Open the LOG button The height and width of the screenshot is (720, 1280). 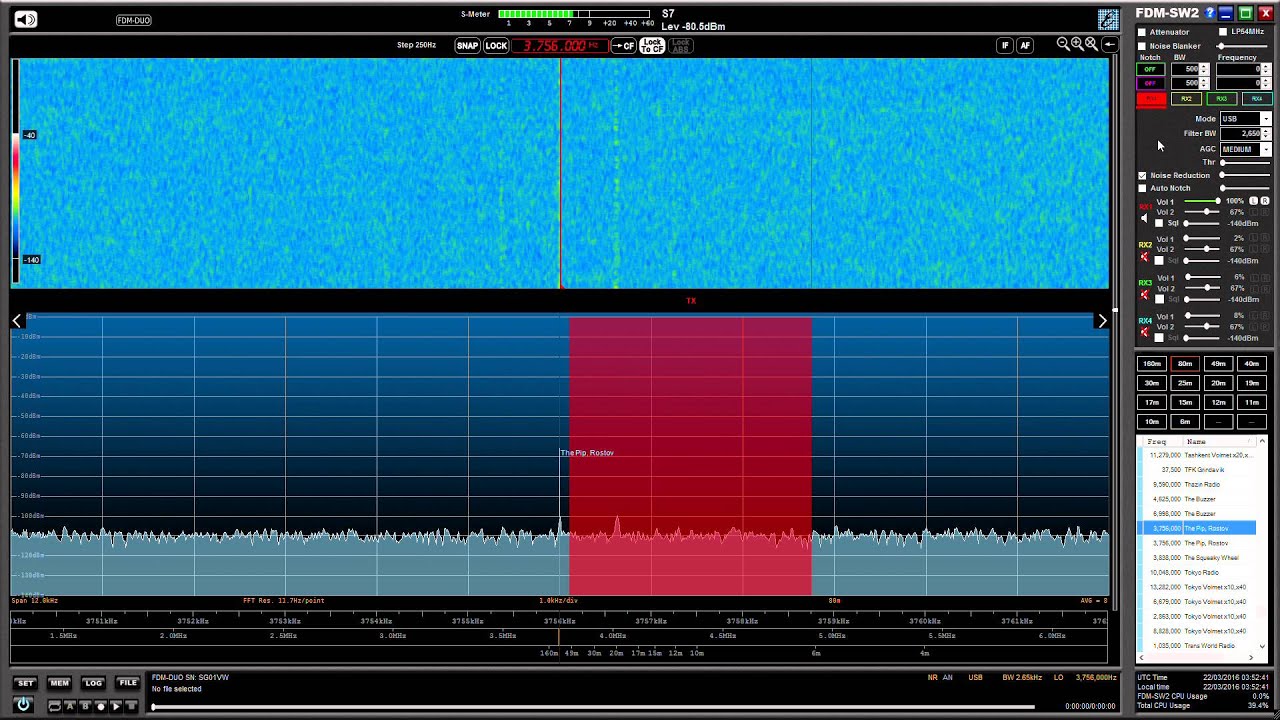[x=93, y=683]
